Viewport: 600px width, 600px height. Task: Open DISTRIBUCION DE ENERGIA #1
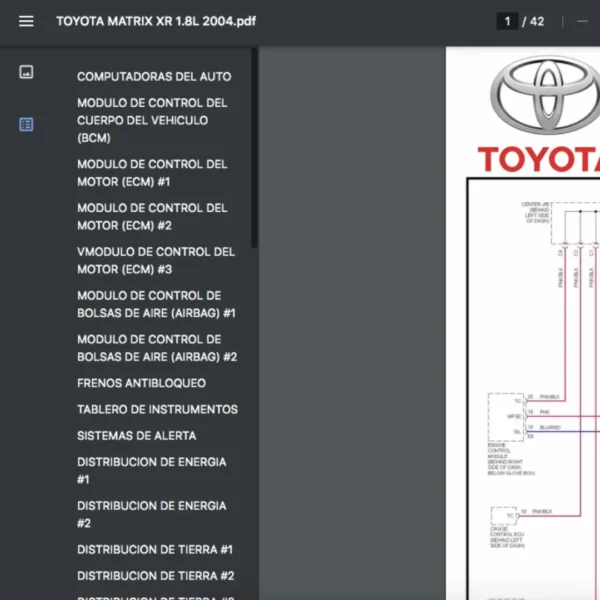pos(151,471)
